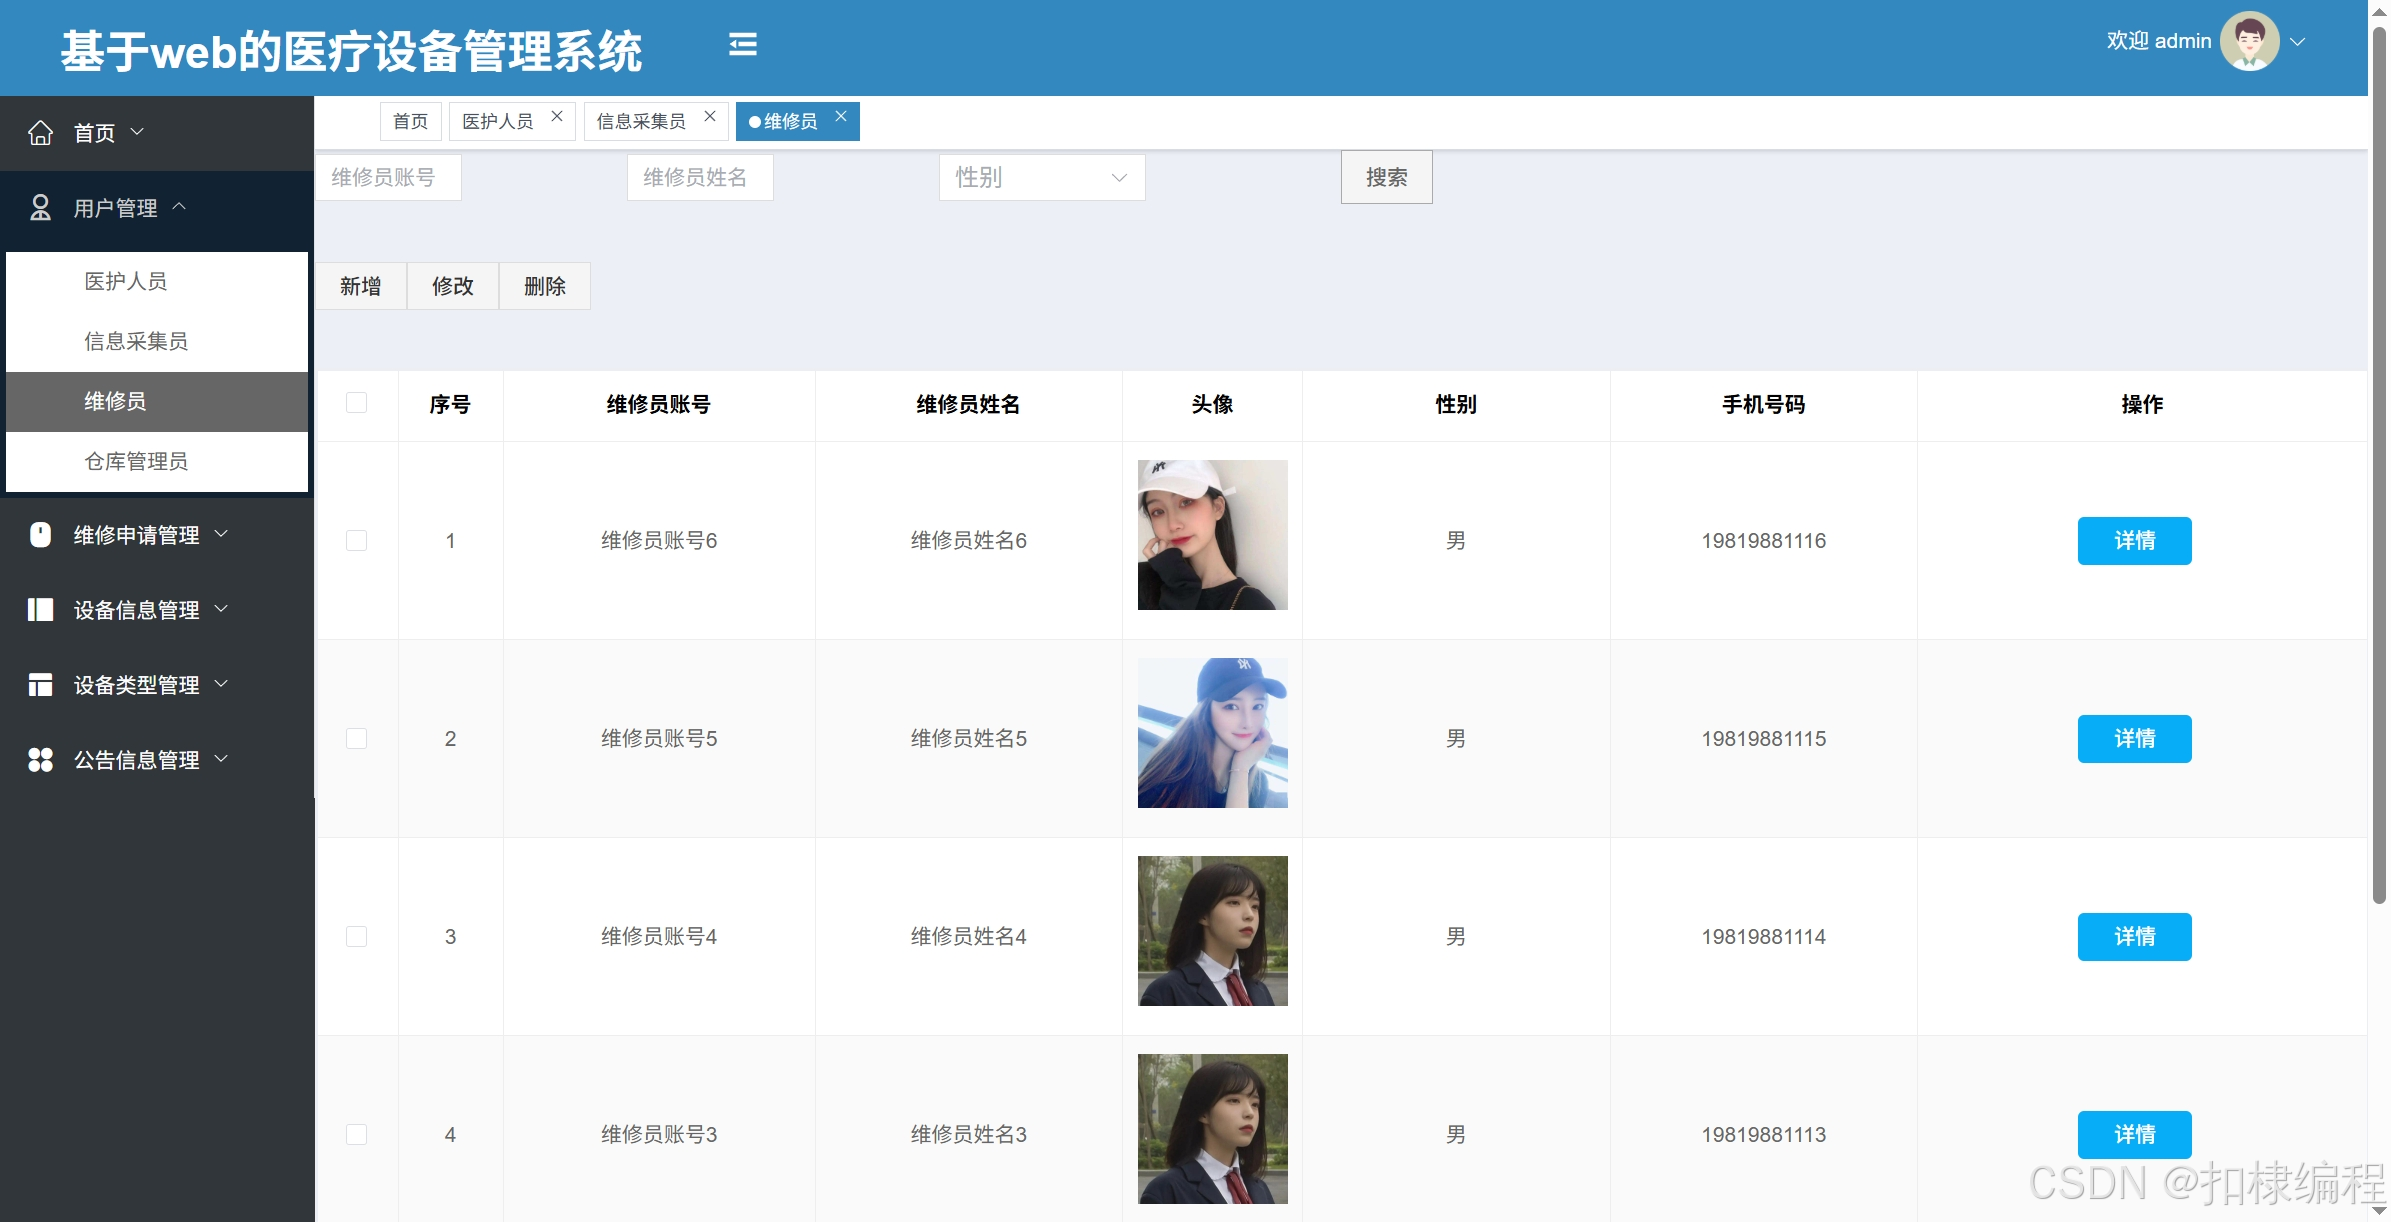Select 维修员 in the sidebar submenu
Image resolution: width=2391 pixels, height=1222 pixels.
pyautogui.click(x=157, y=402)
